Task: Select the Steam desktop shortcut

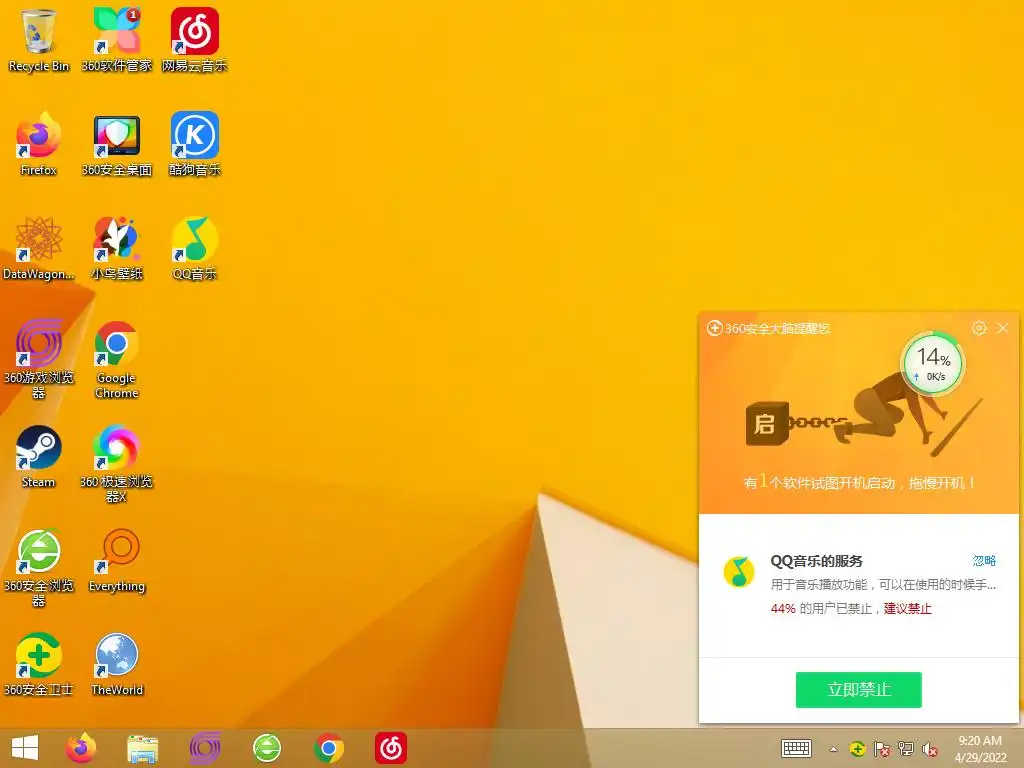Action: pos(39,456)
